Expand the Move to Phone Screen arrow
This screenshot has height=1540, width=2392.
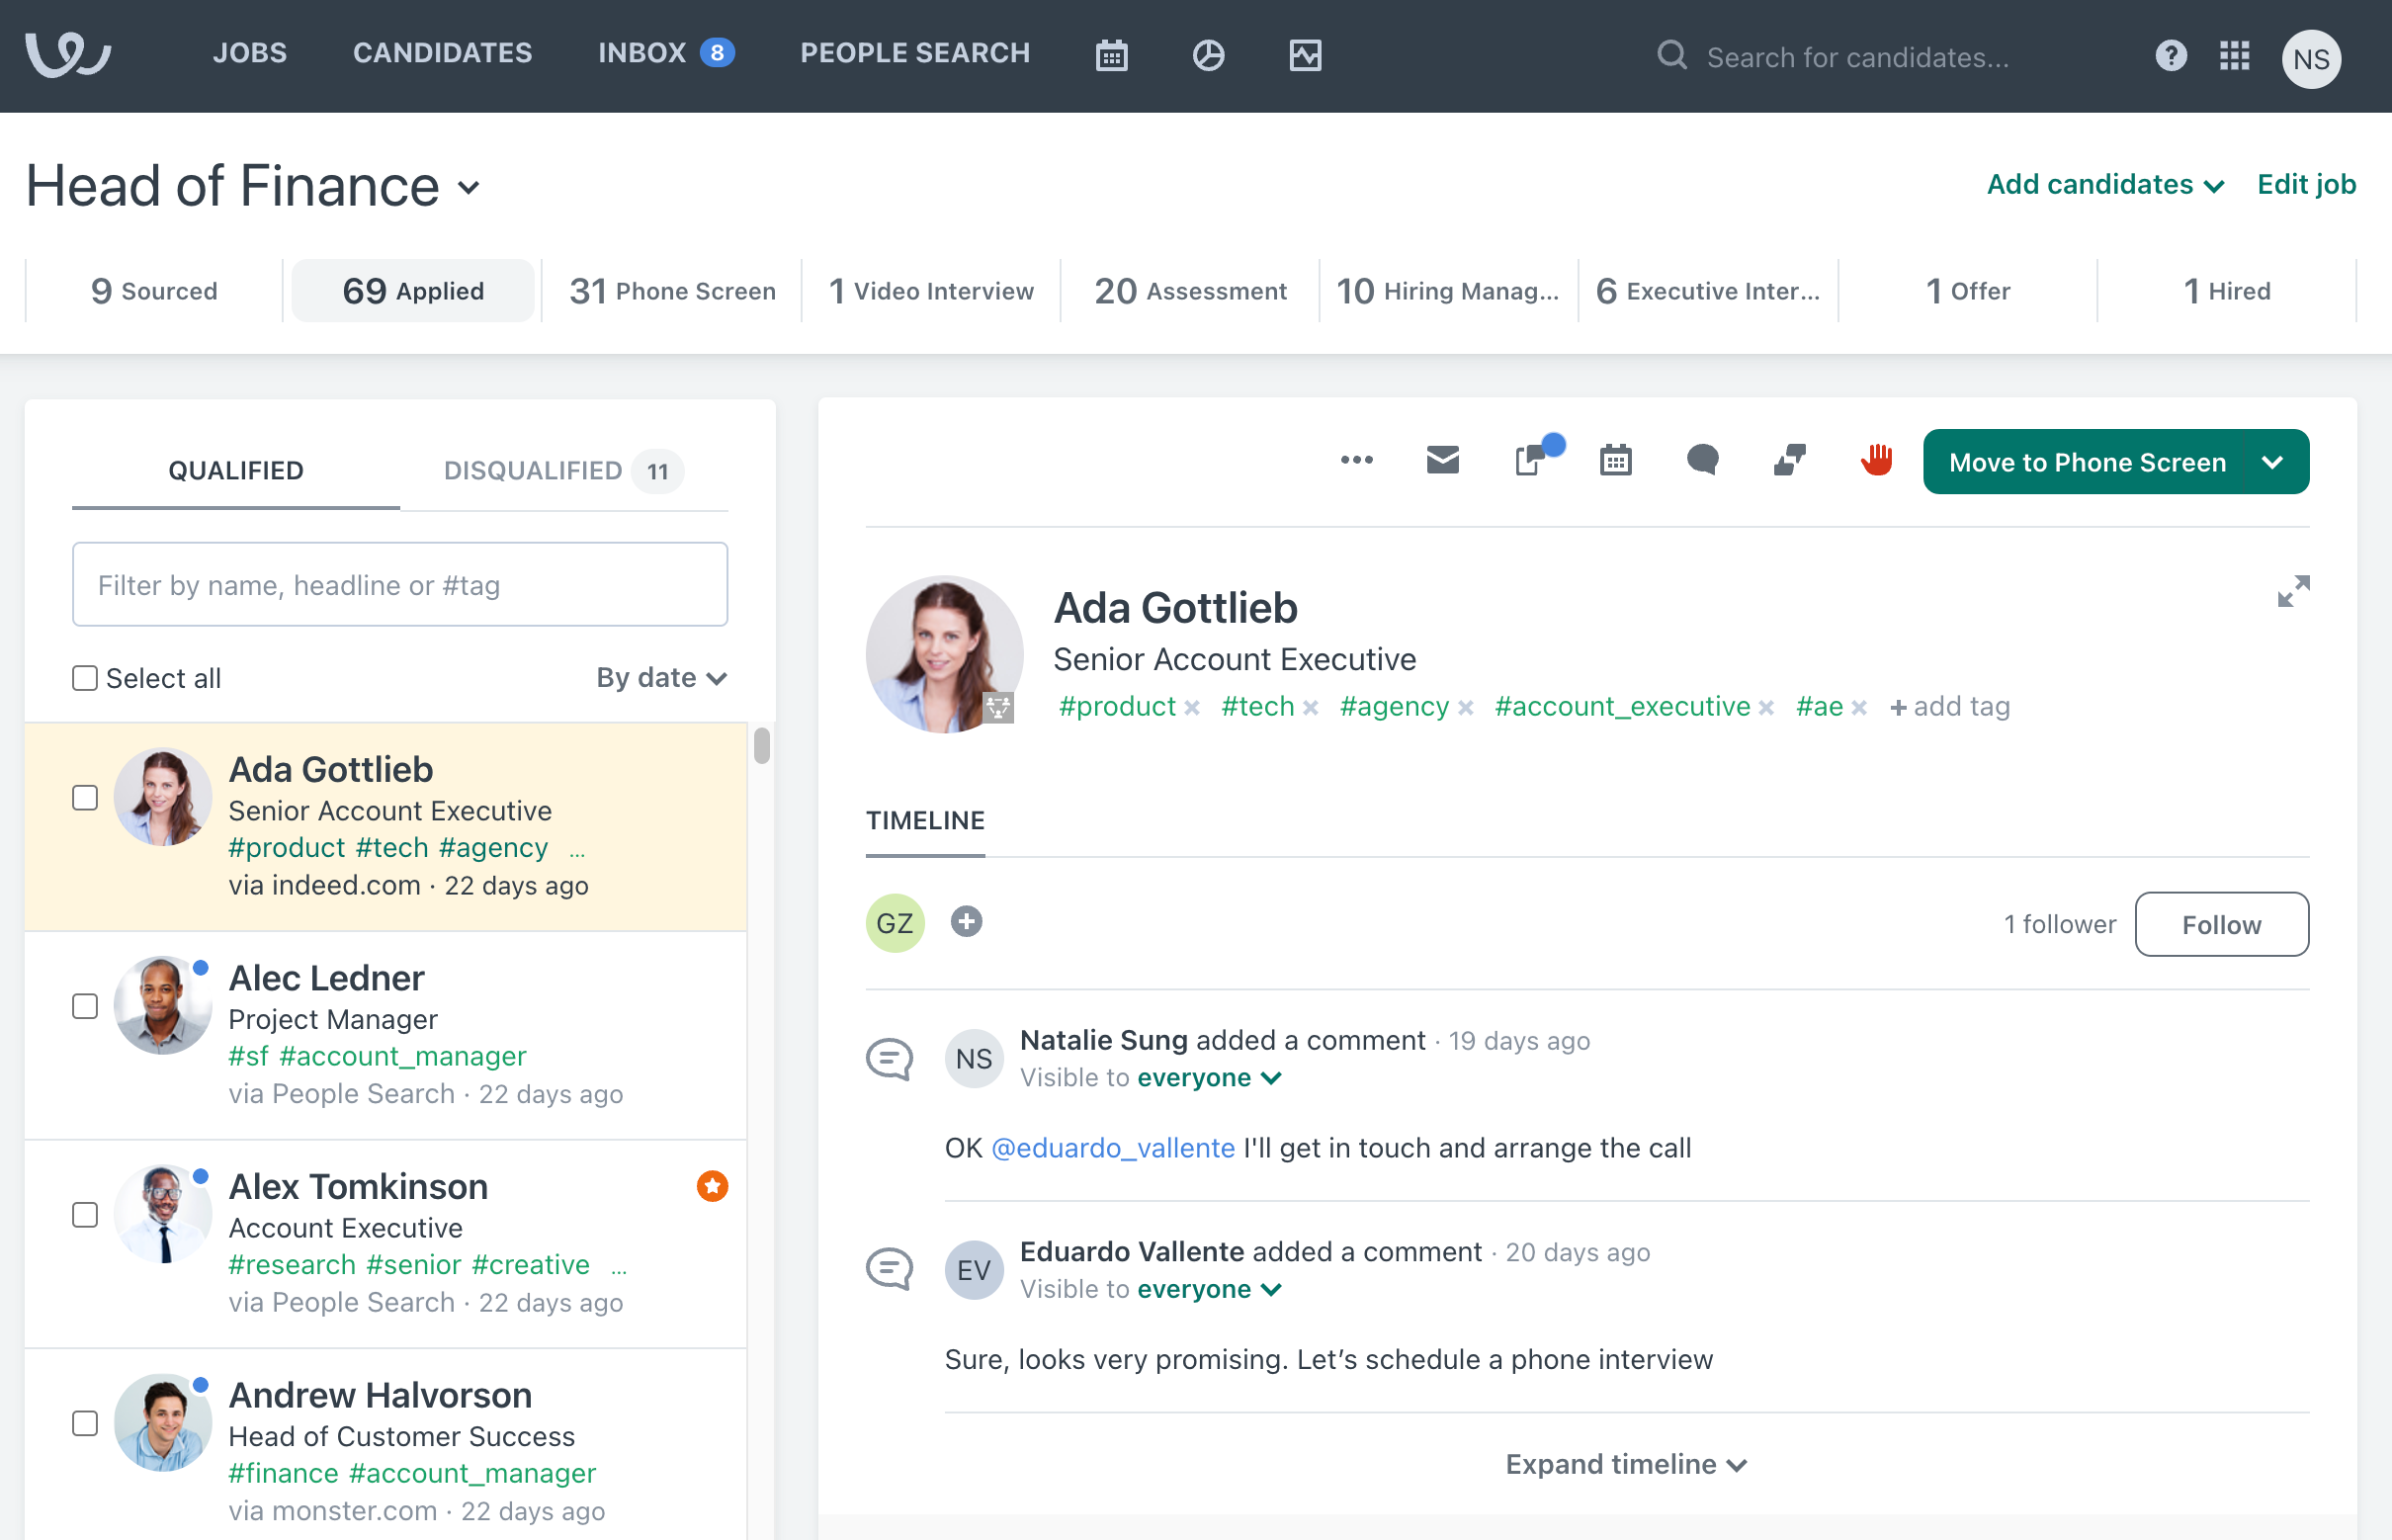click(2273, 463)
